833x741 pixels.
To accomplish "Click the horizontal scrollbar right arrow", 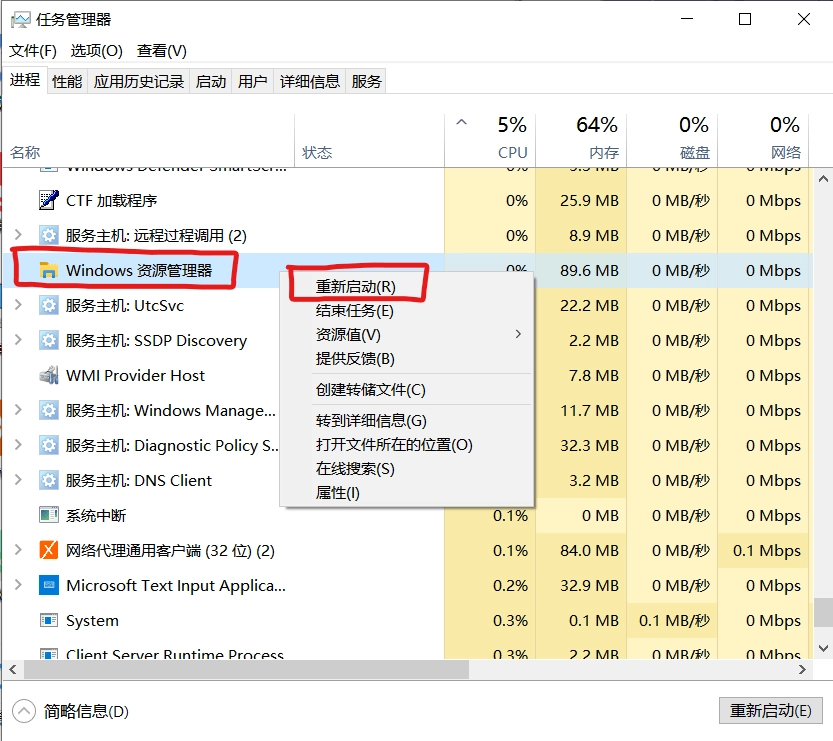I will [x=802, y=670].
